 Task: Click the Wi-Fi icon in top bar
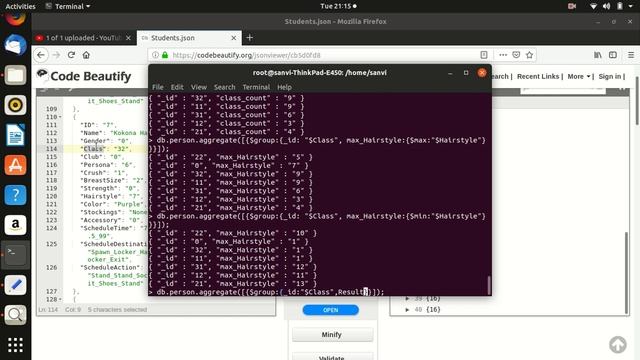click(593, 6)
